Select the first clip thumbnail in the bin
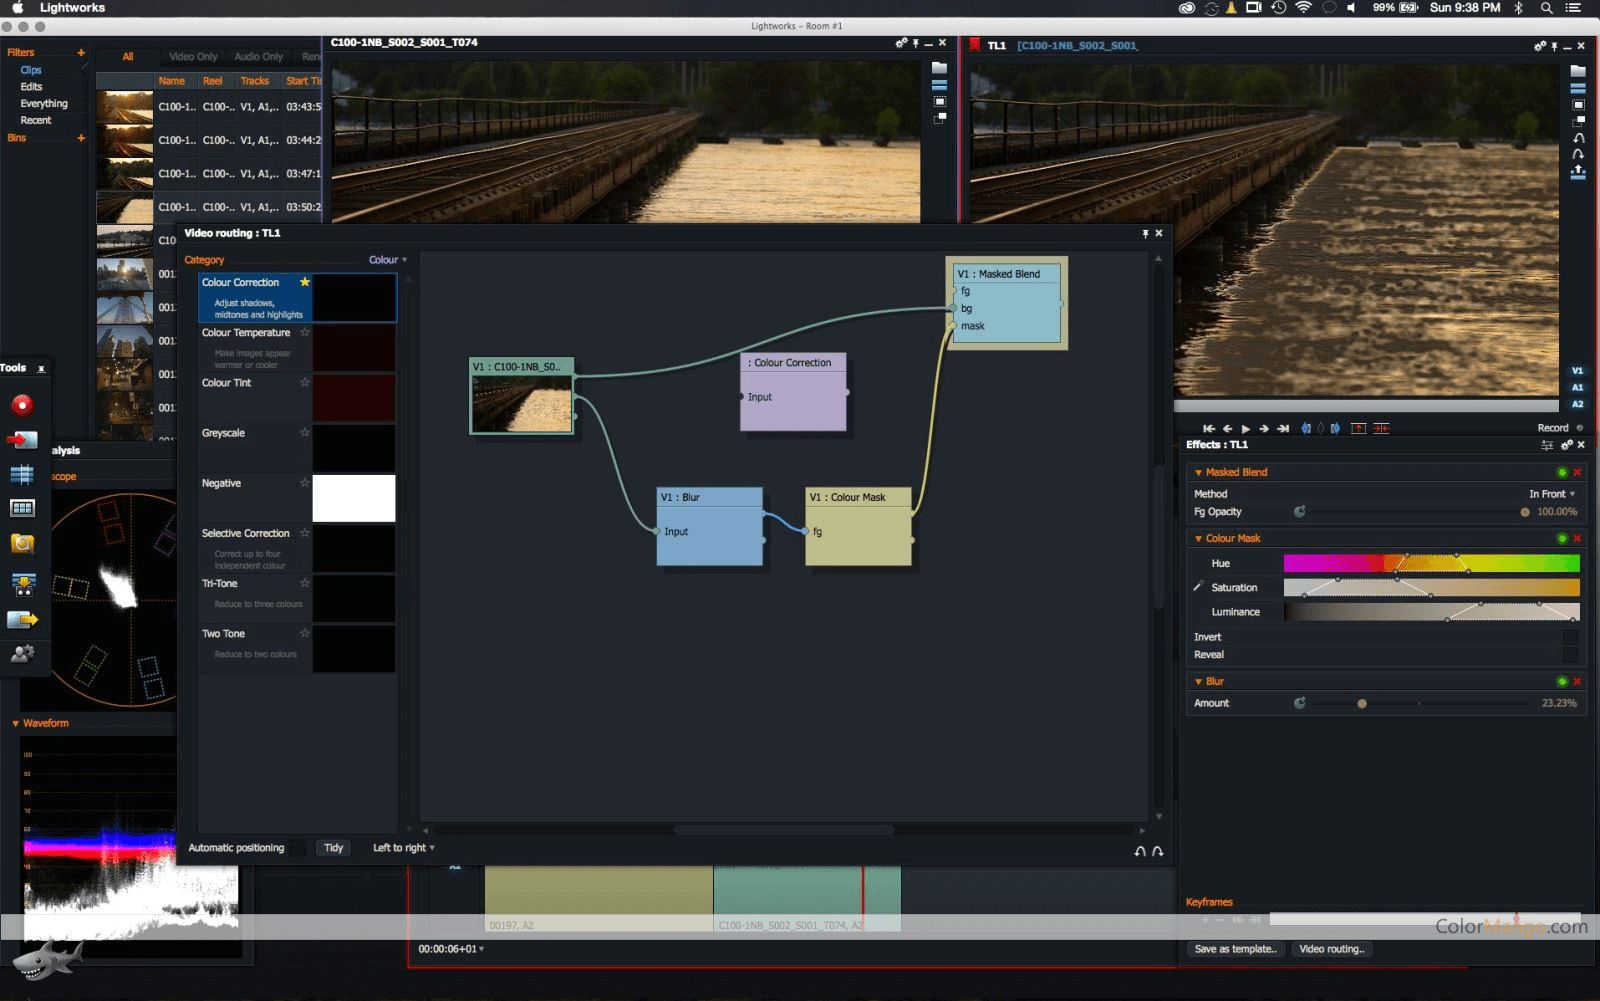 tap(124, 107)
